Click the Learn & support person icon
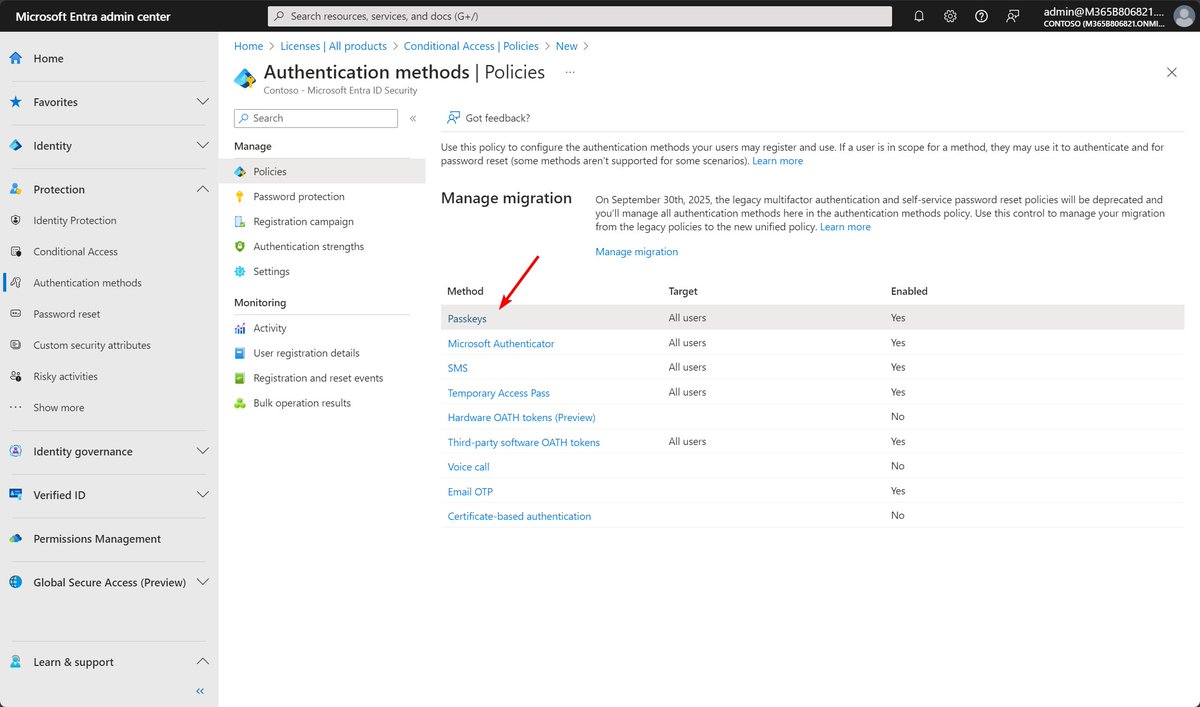Screen dimensions: 1200x707 point(15,662)
